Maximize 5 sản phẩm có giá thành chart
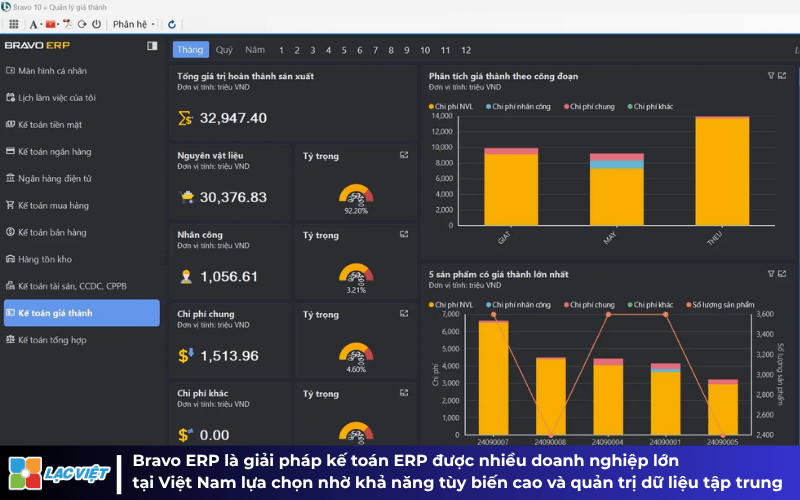800x500 pixels. click(782, 274)
